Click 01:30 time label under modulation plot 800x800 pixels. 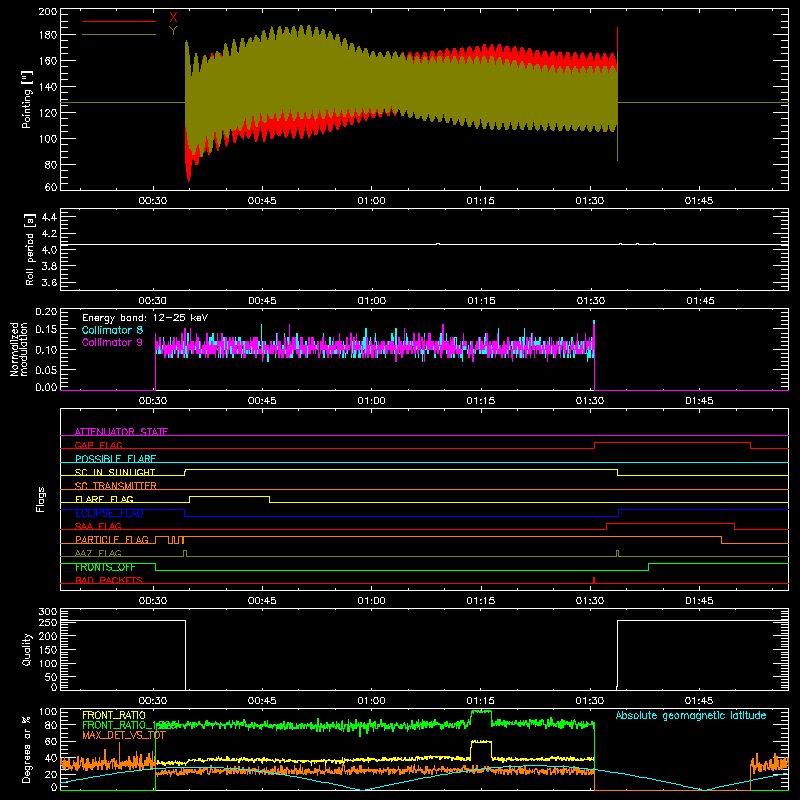click(x=590, y=401)
